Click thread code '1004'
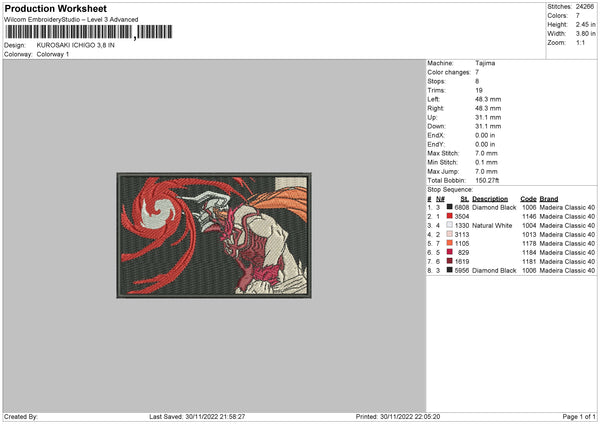Viewport: 600px width, 424px height. coord(529,225)
